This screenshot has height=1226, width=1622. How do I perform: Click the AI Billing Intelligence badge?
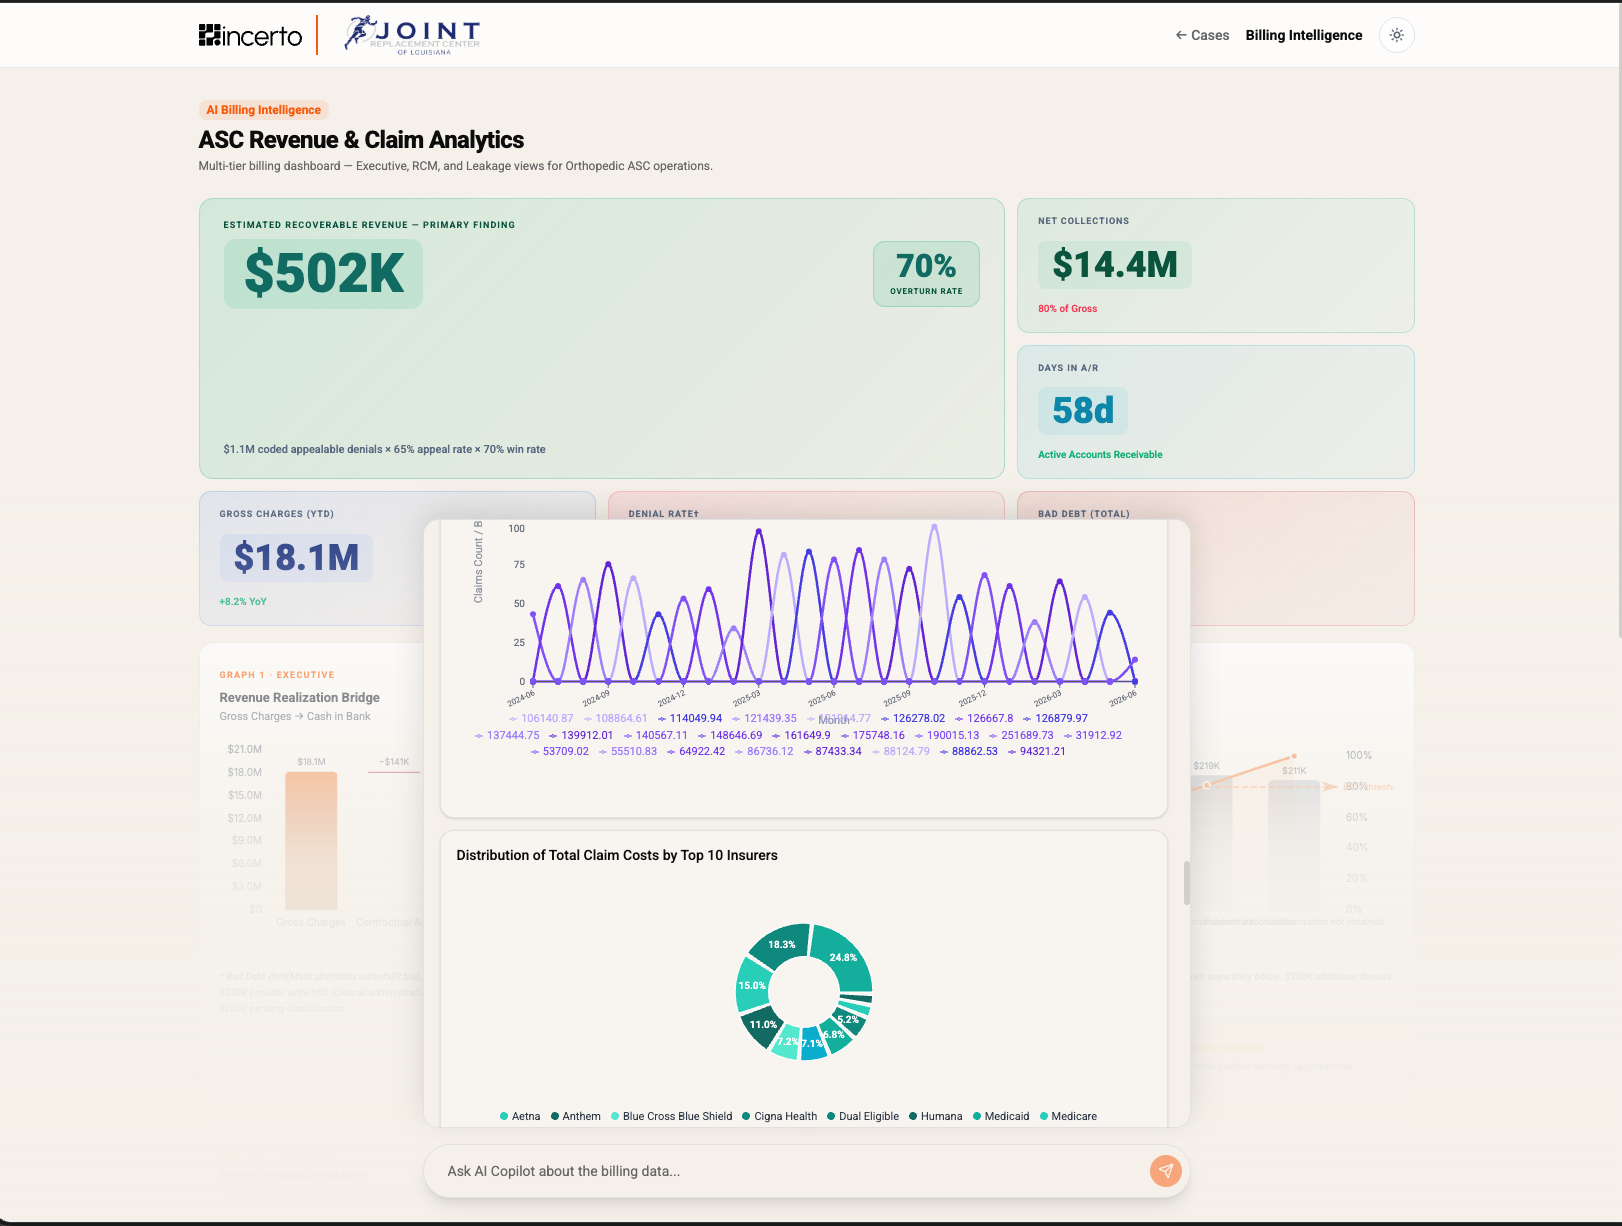(264, 110)
